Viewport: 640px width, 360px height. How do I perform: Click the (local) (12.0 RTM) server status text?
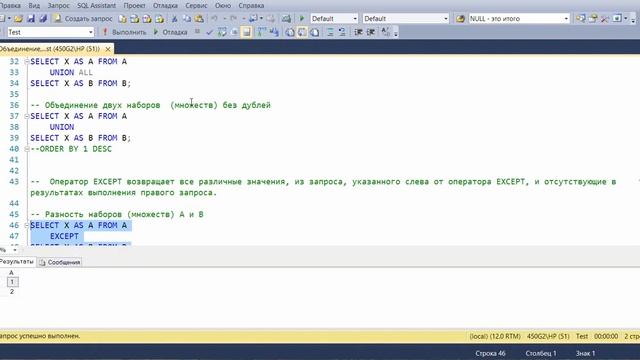click(495, 336)
